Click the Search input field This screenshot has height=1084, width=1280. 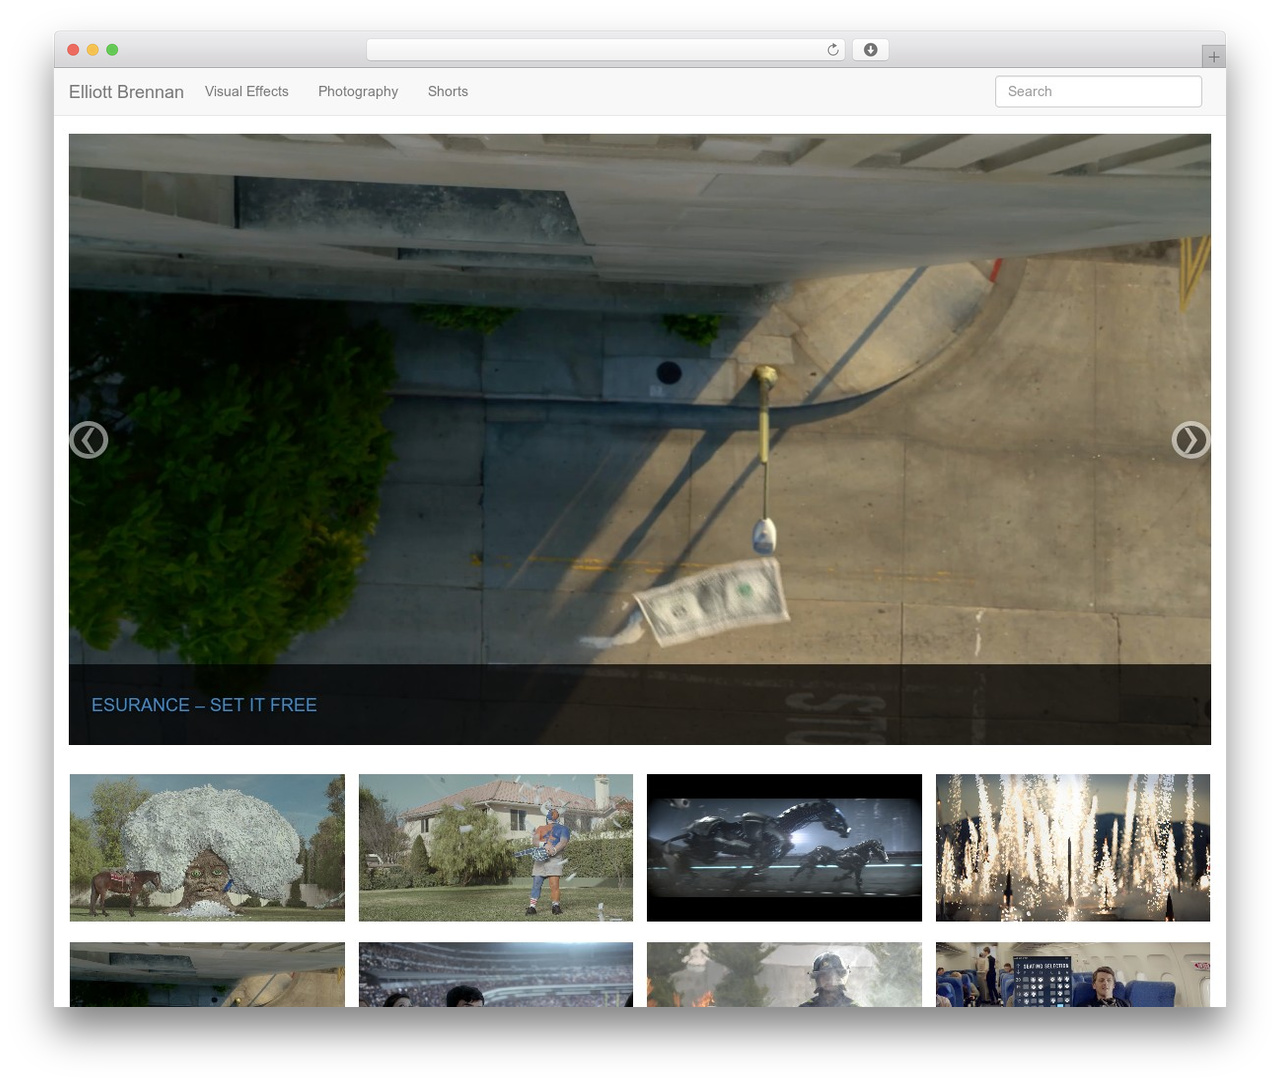coord(1098,91)
